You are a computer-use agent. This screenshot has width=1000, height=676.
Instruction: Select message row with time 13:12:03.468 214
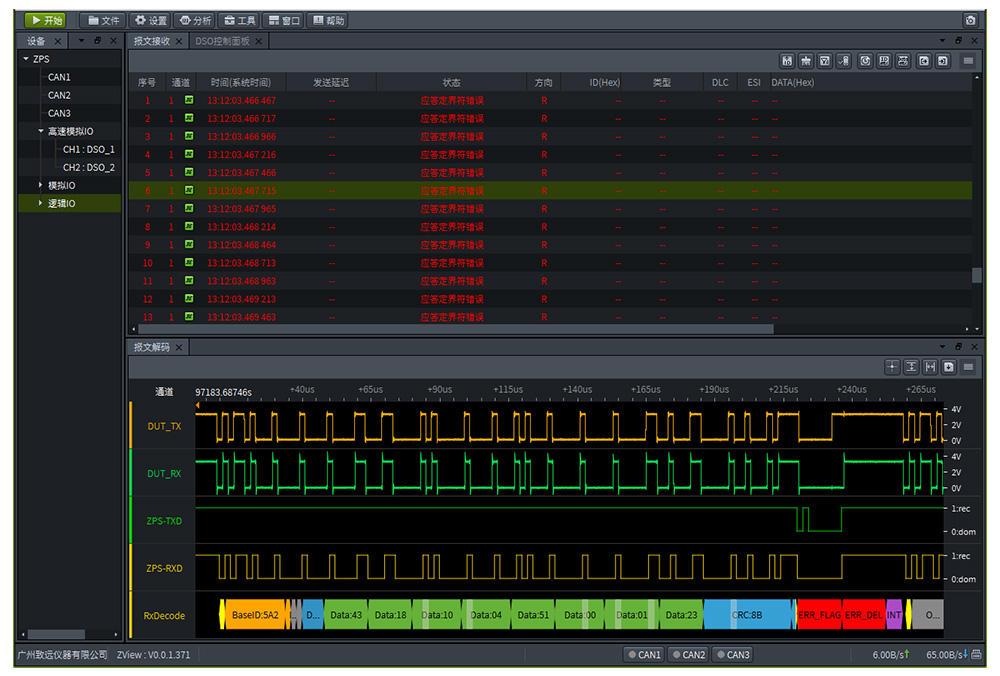point(550,226)
